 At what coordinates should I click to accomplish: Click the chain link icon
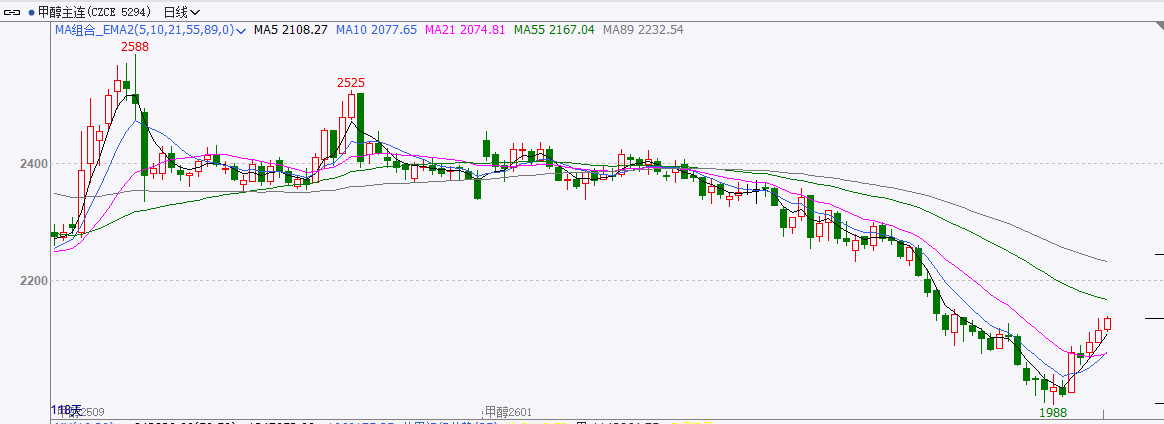[13, 12]
